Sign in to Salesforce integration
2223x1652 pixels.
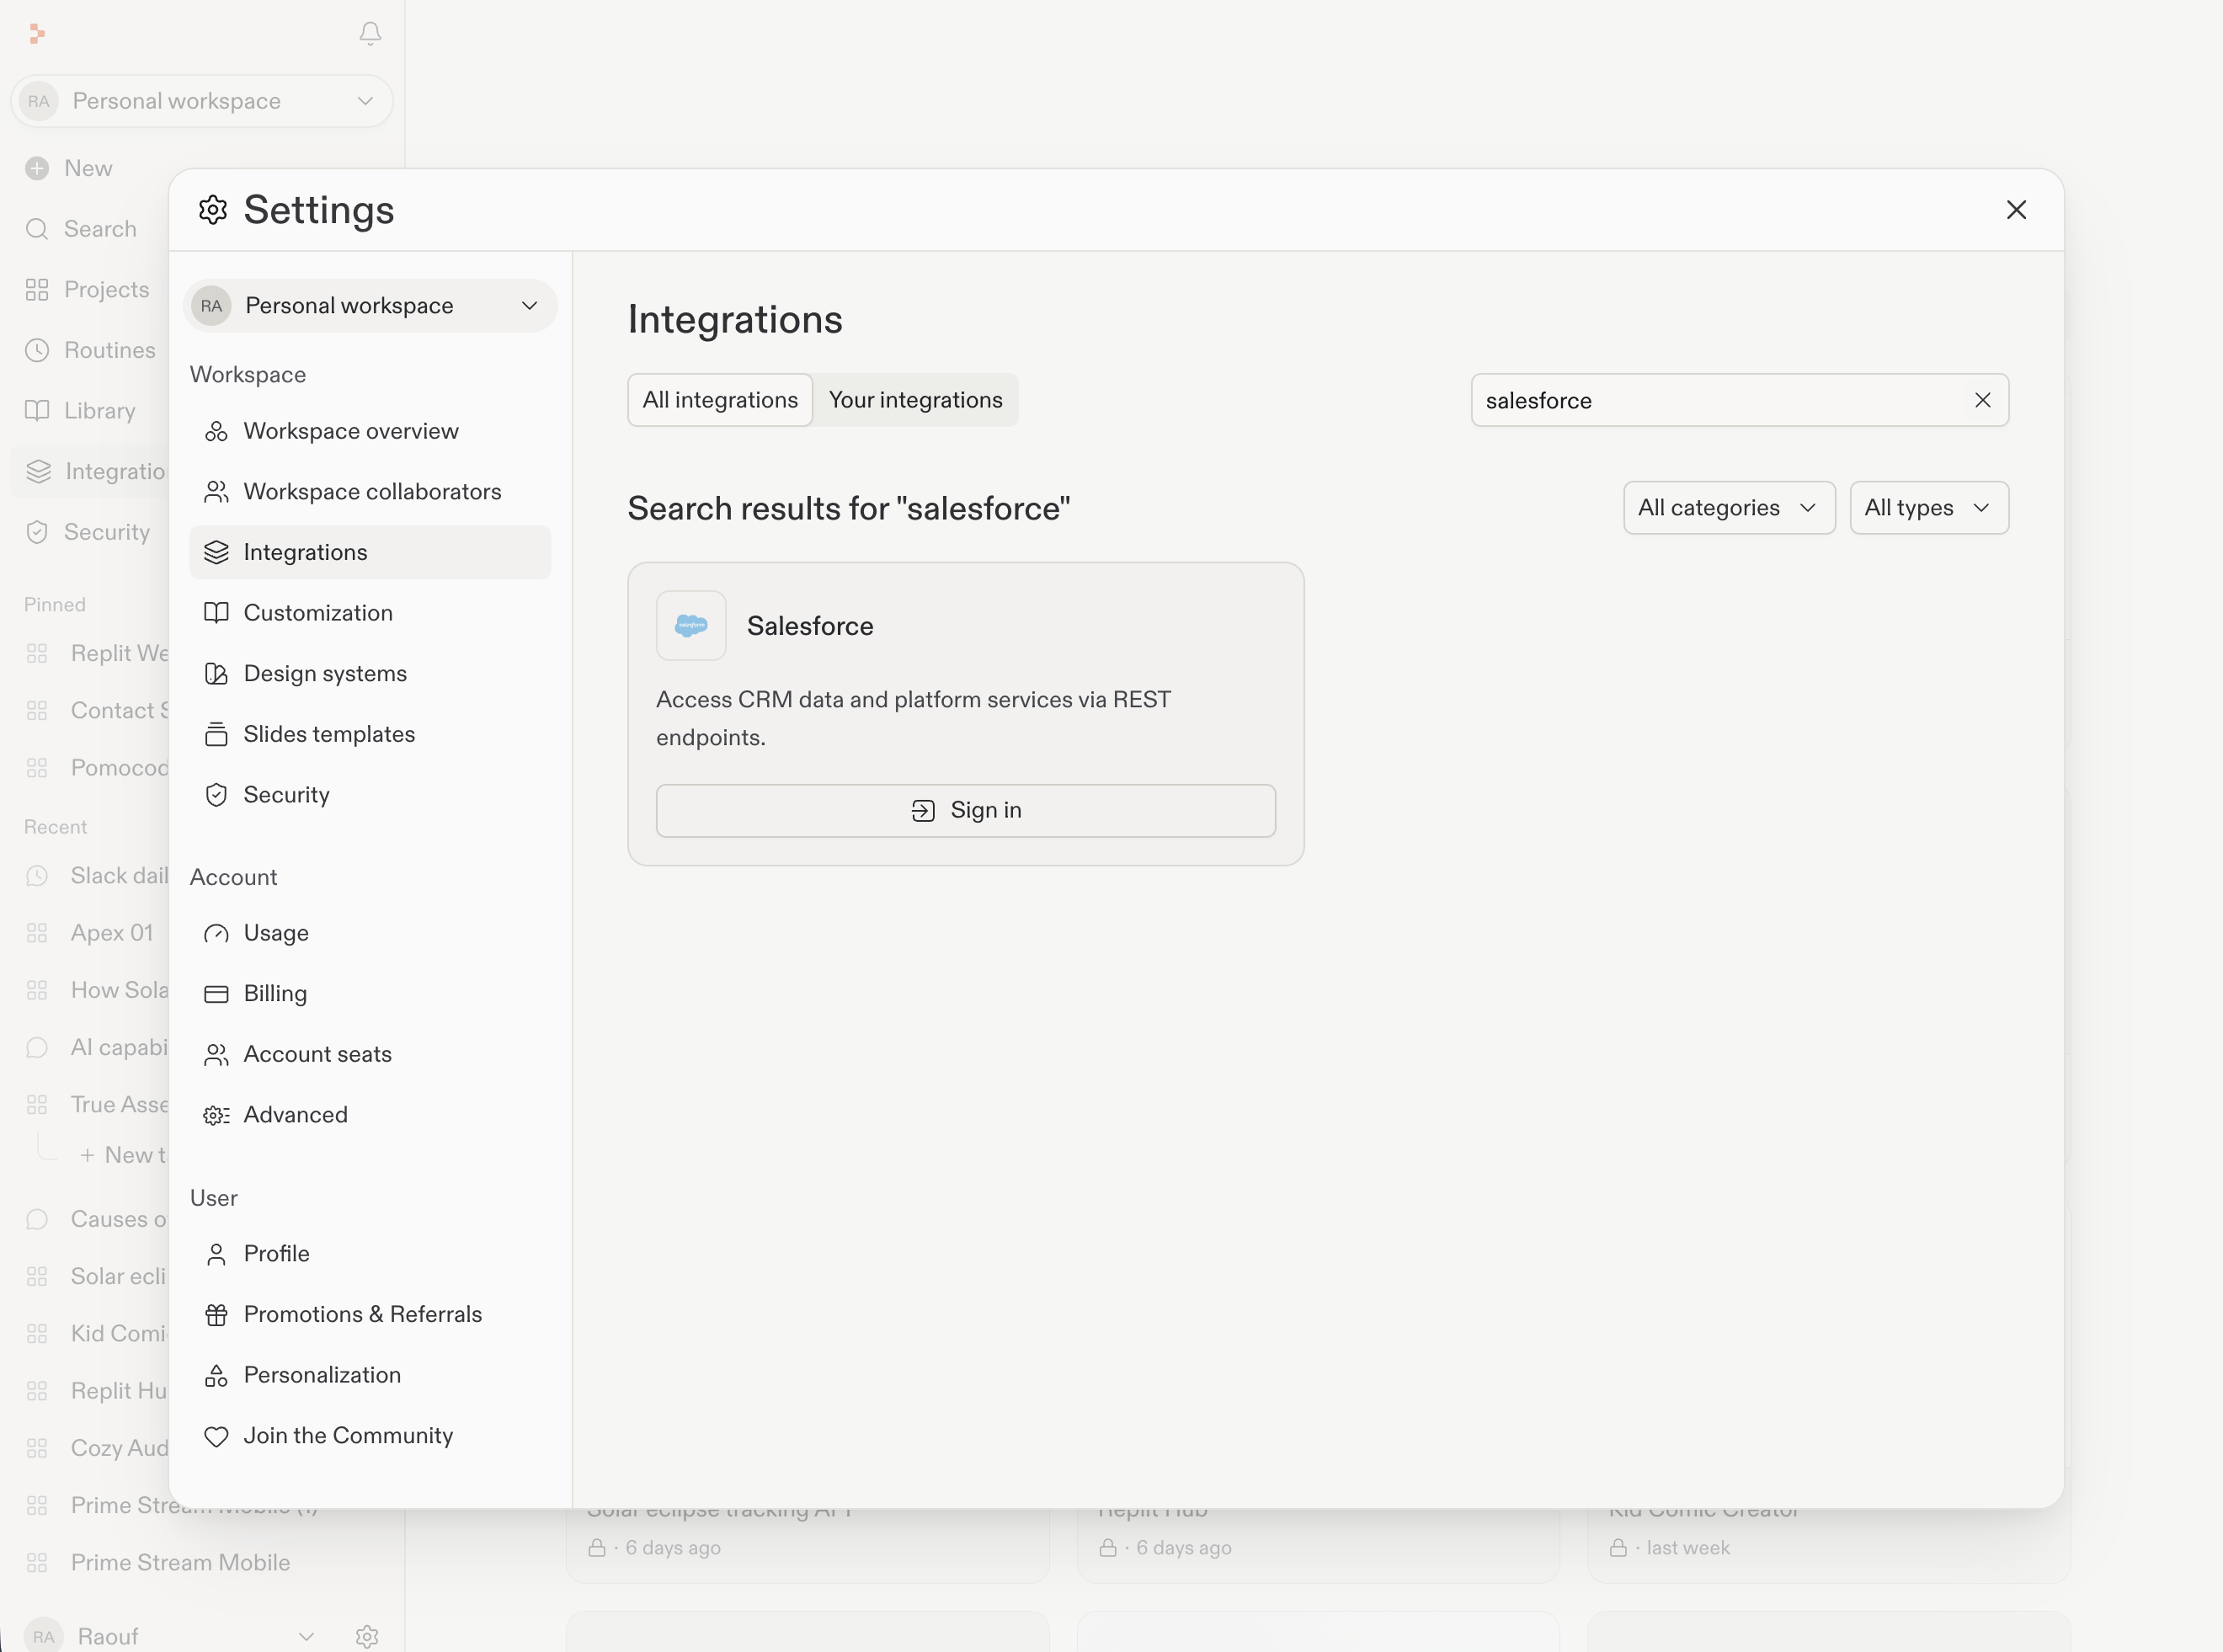point(965,810)
